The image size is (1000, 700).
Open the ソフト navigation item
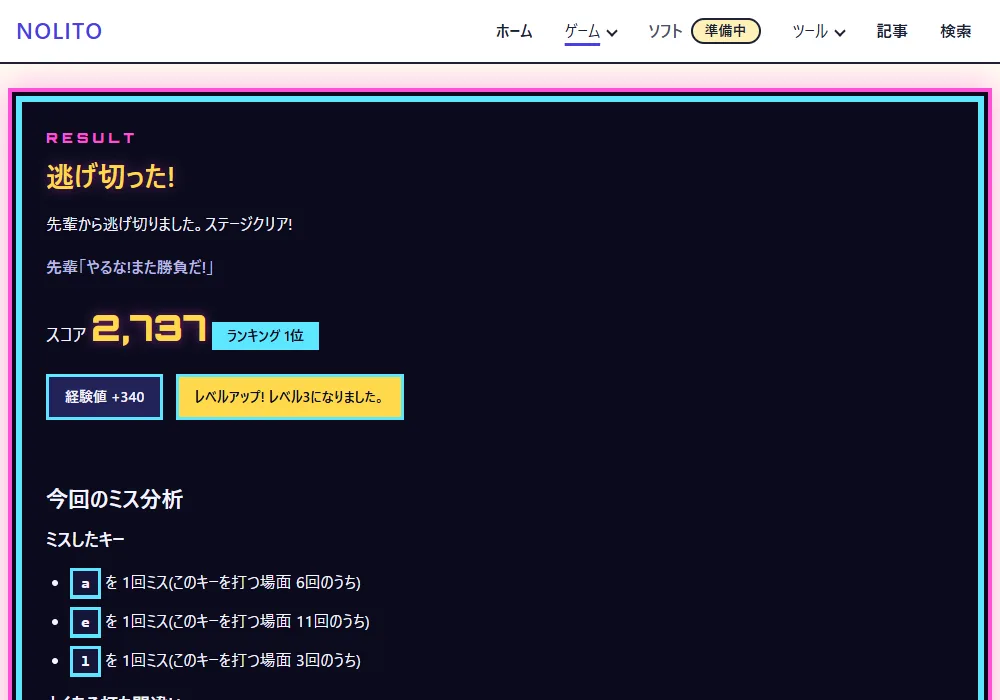(665, 31)
